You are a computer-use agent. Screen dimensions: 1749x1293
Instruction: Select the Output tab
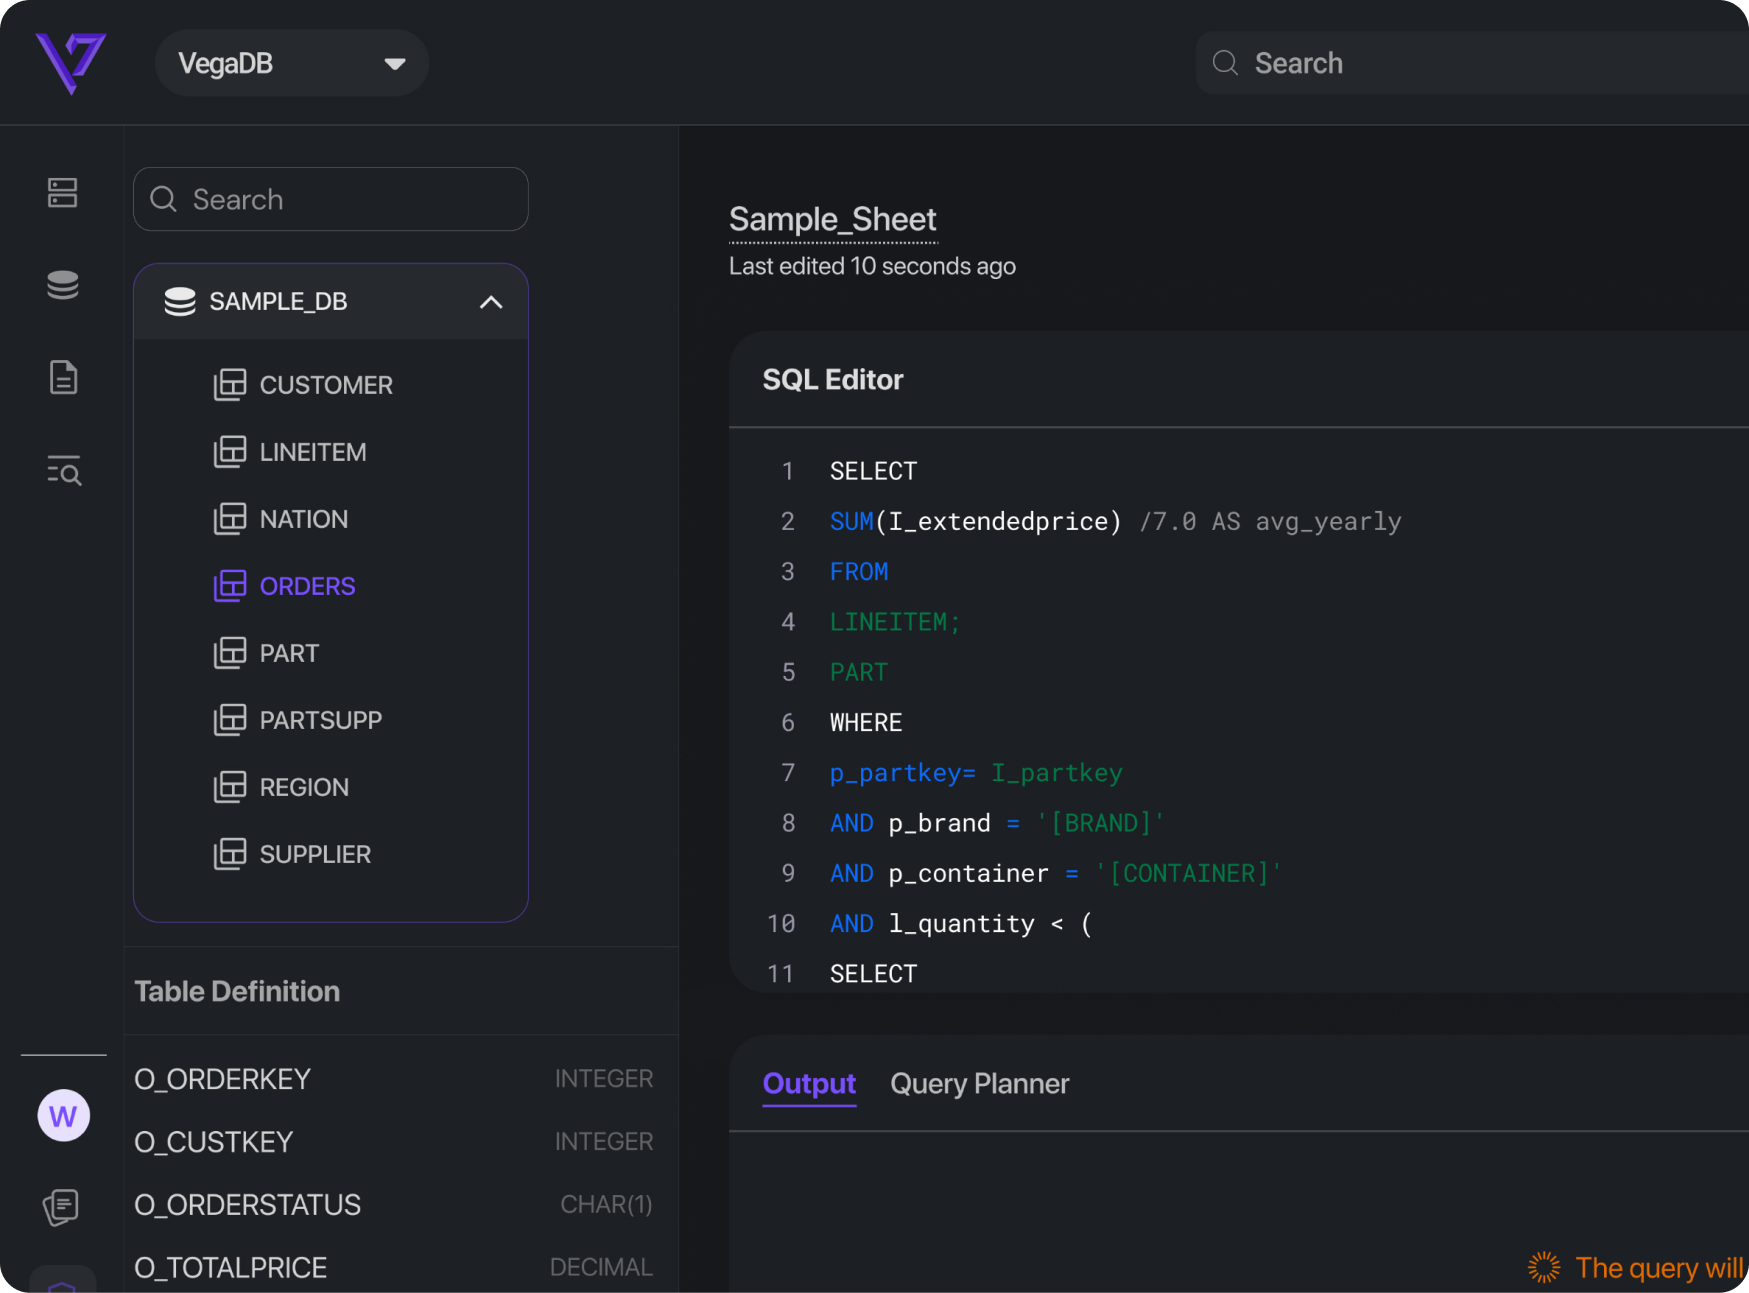[x=809, y=1083]
